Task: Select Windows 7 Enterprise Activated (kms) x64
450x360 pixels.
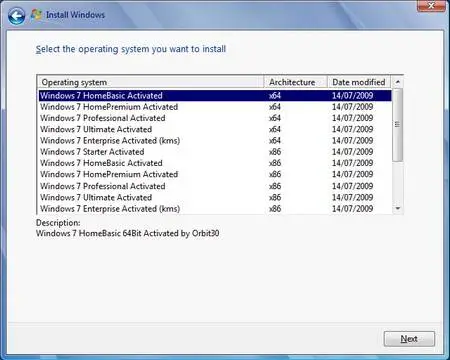Action: (215, 141)
